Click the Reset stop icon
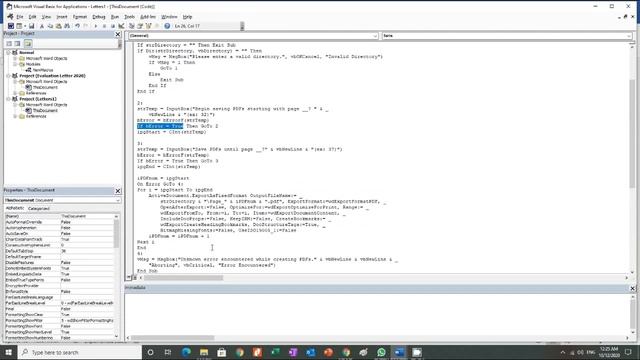 pos(113,26)
